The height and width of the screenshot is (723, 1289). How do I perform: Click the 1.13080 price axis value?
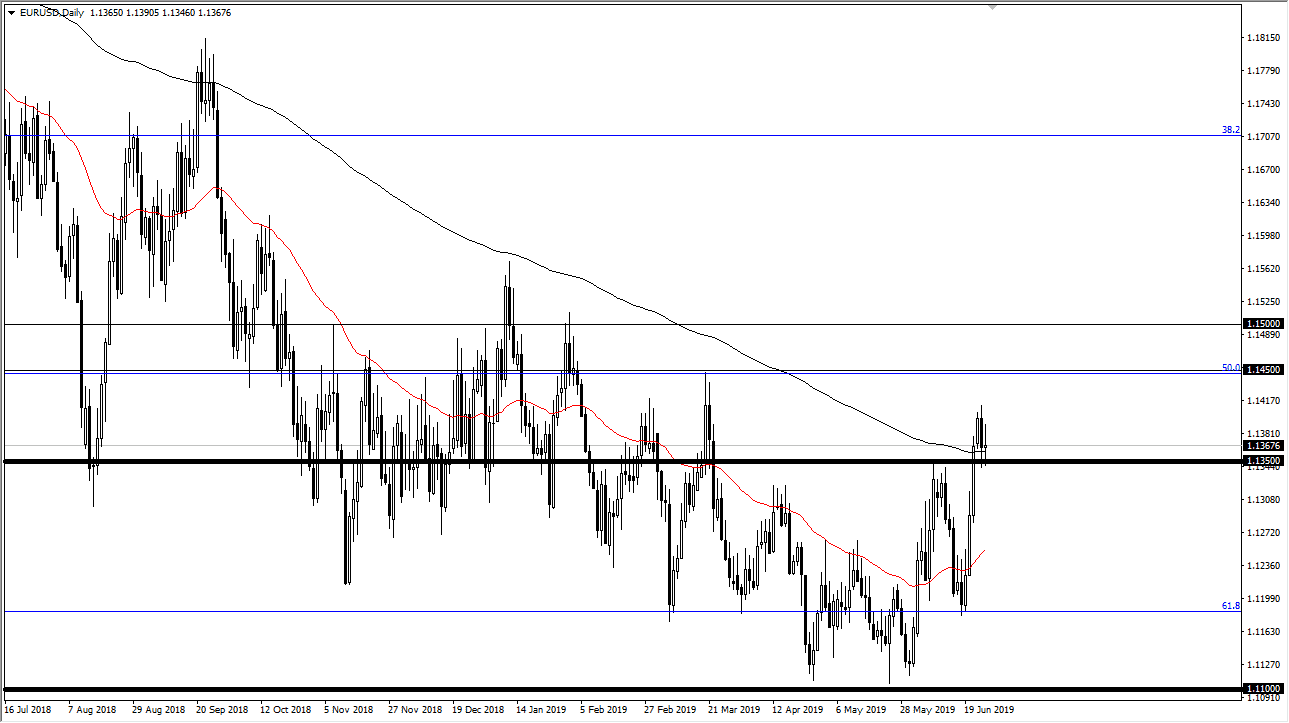(1264, 499)
